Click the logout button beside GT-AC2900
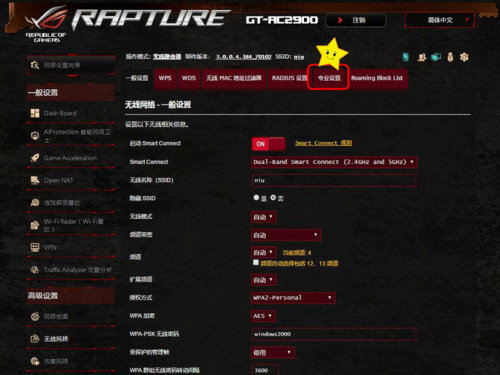The height and width of the screenshot is (375, 500). click(356, 20)
